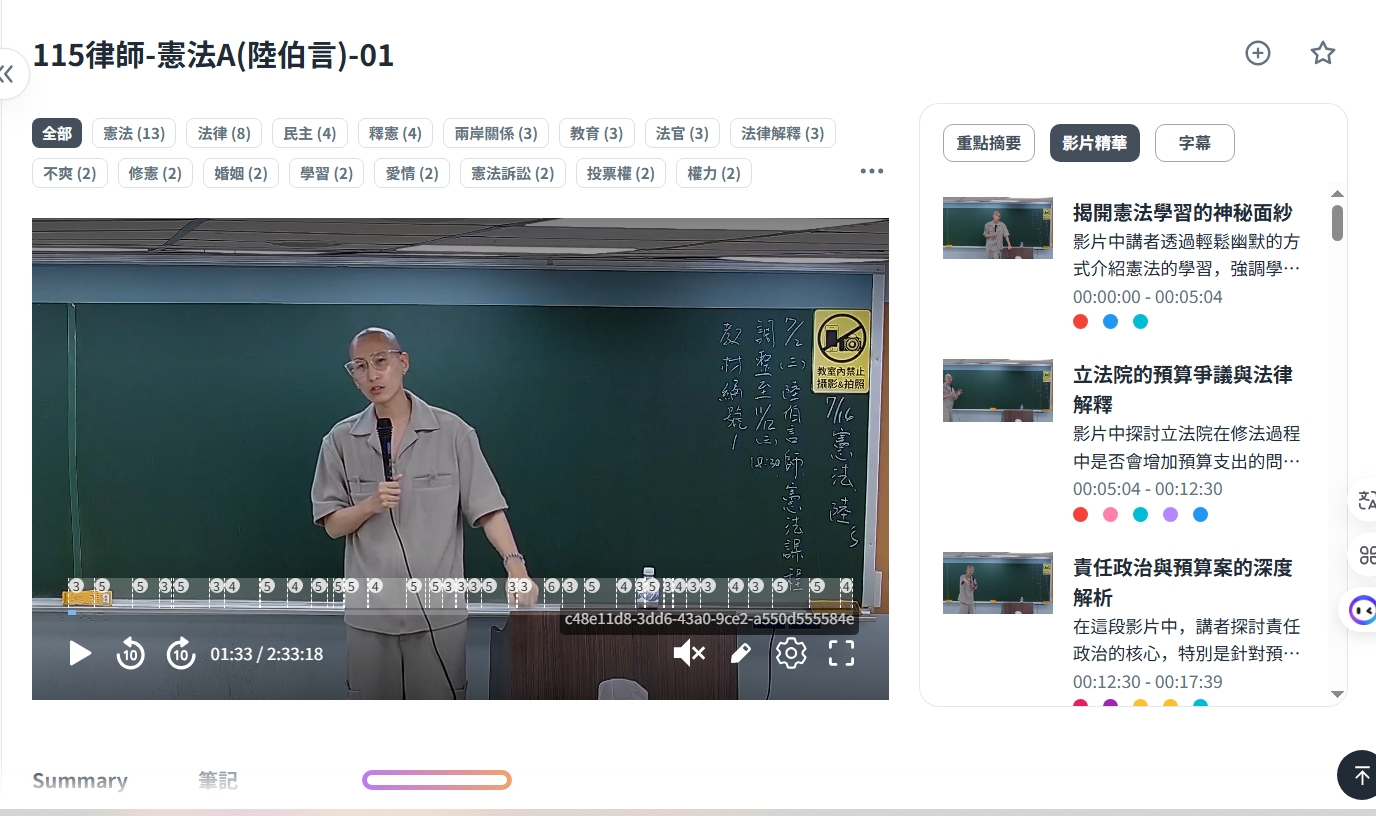Filter by 憲法 (13) tag
1376x816 pixels.
[x=134, y=133]
